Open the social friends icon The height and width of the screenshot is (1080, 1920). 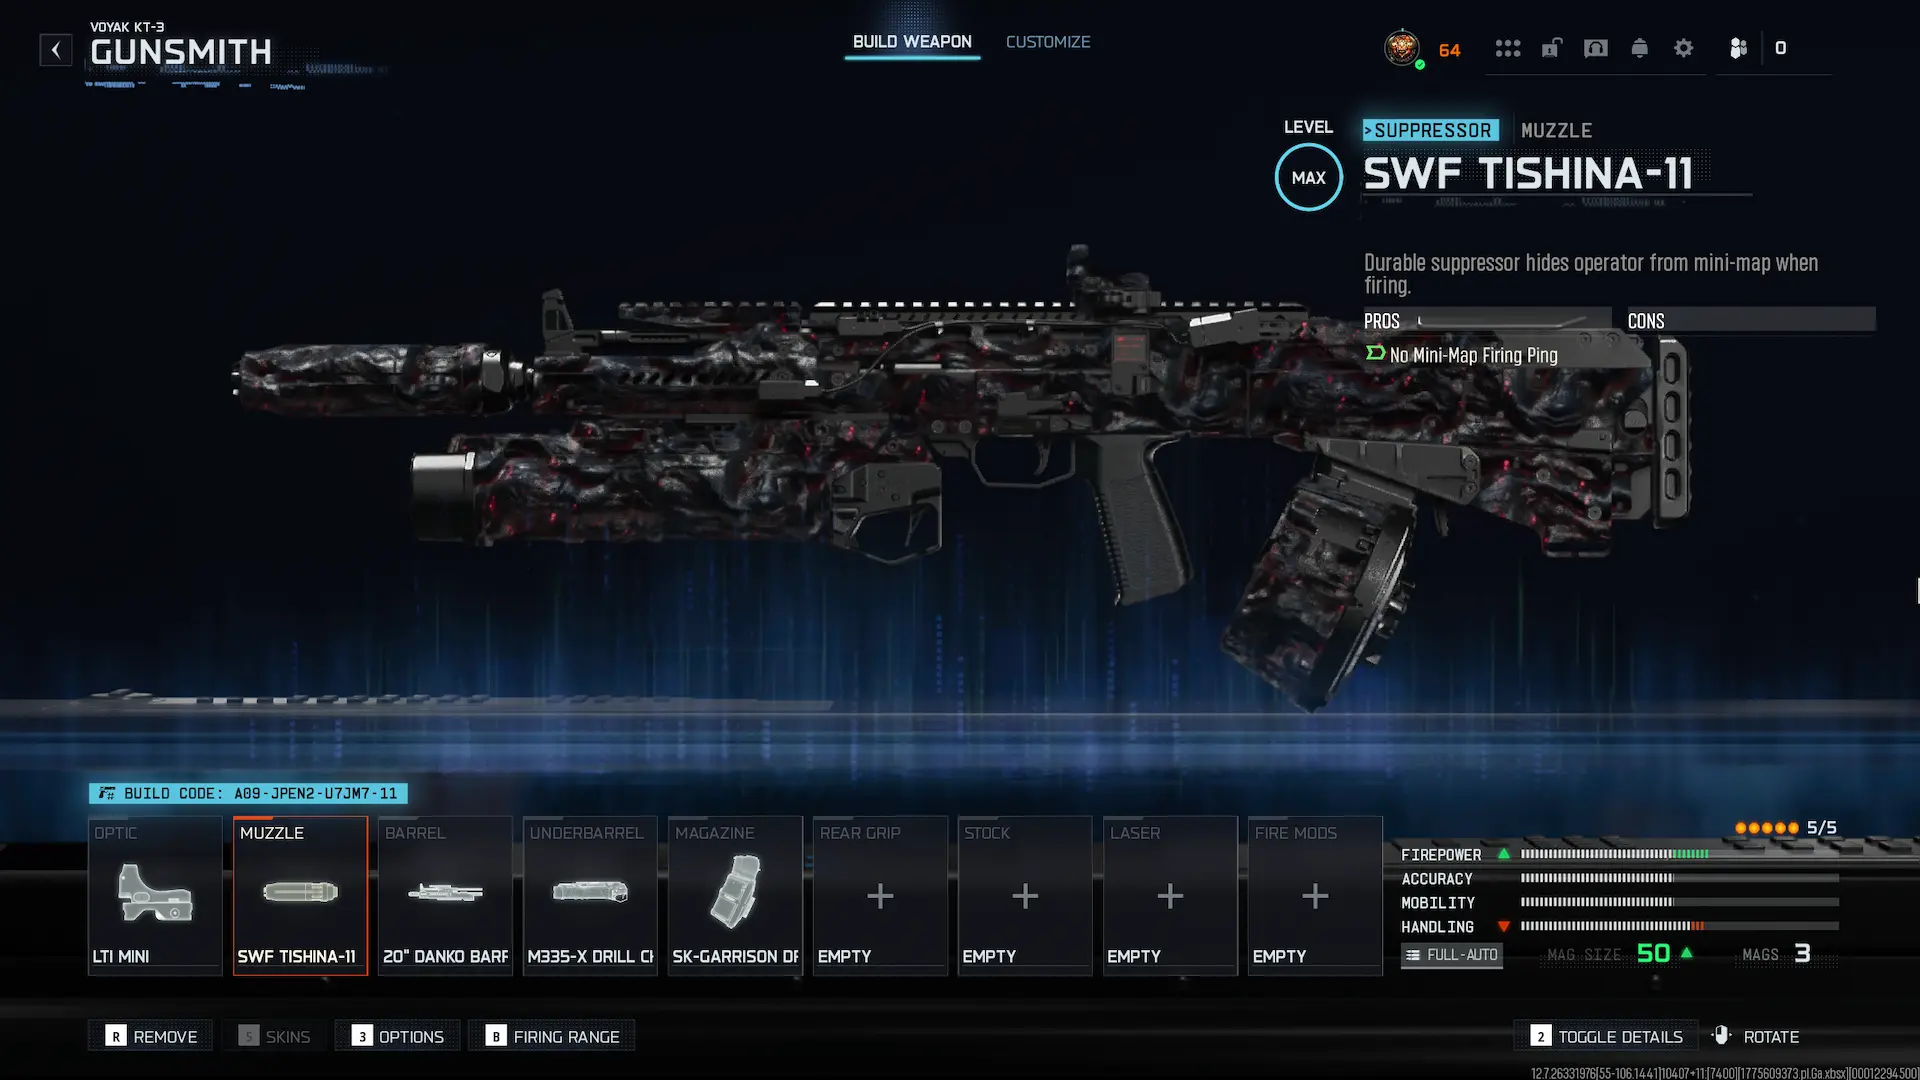point(1738,48)
